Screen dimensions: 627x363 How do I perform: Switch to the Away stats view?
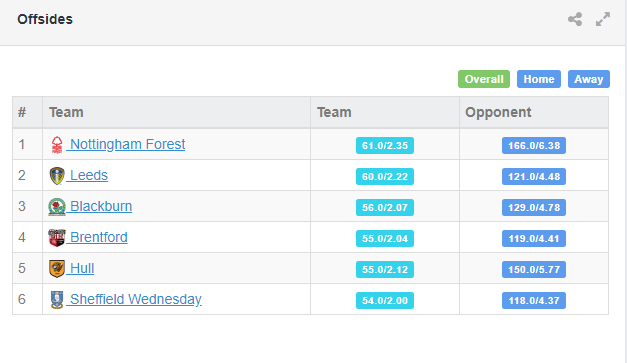click(589, 79)
